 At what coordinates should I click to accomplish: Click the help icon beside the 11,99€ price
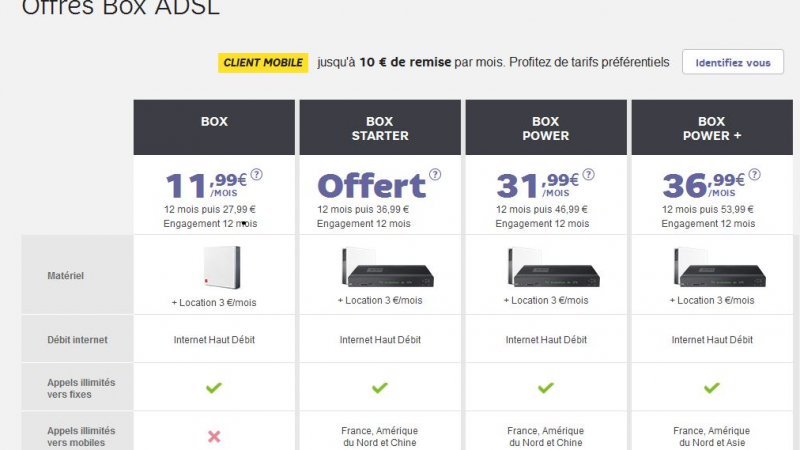point(256,174)
